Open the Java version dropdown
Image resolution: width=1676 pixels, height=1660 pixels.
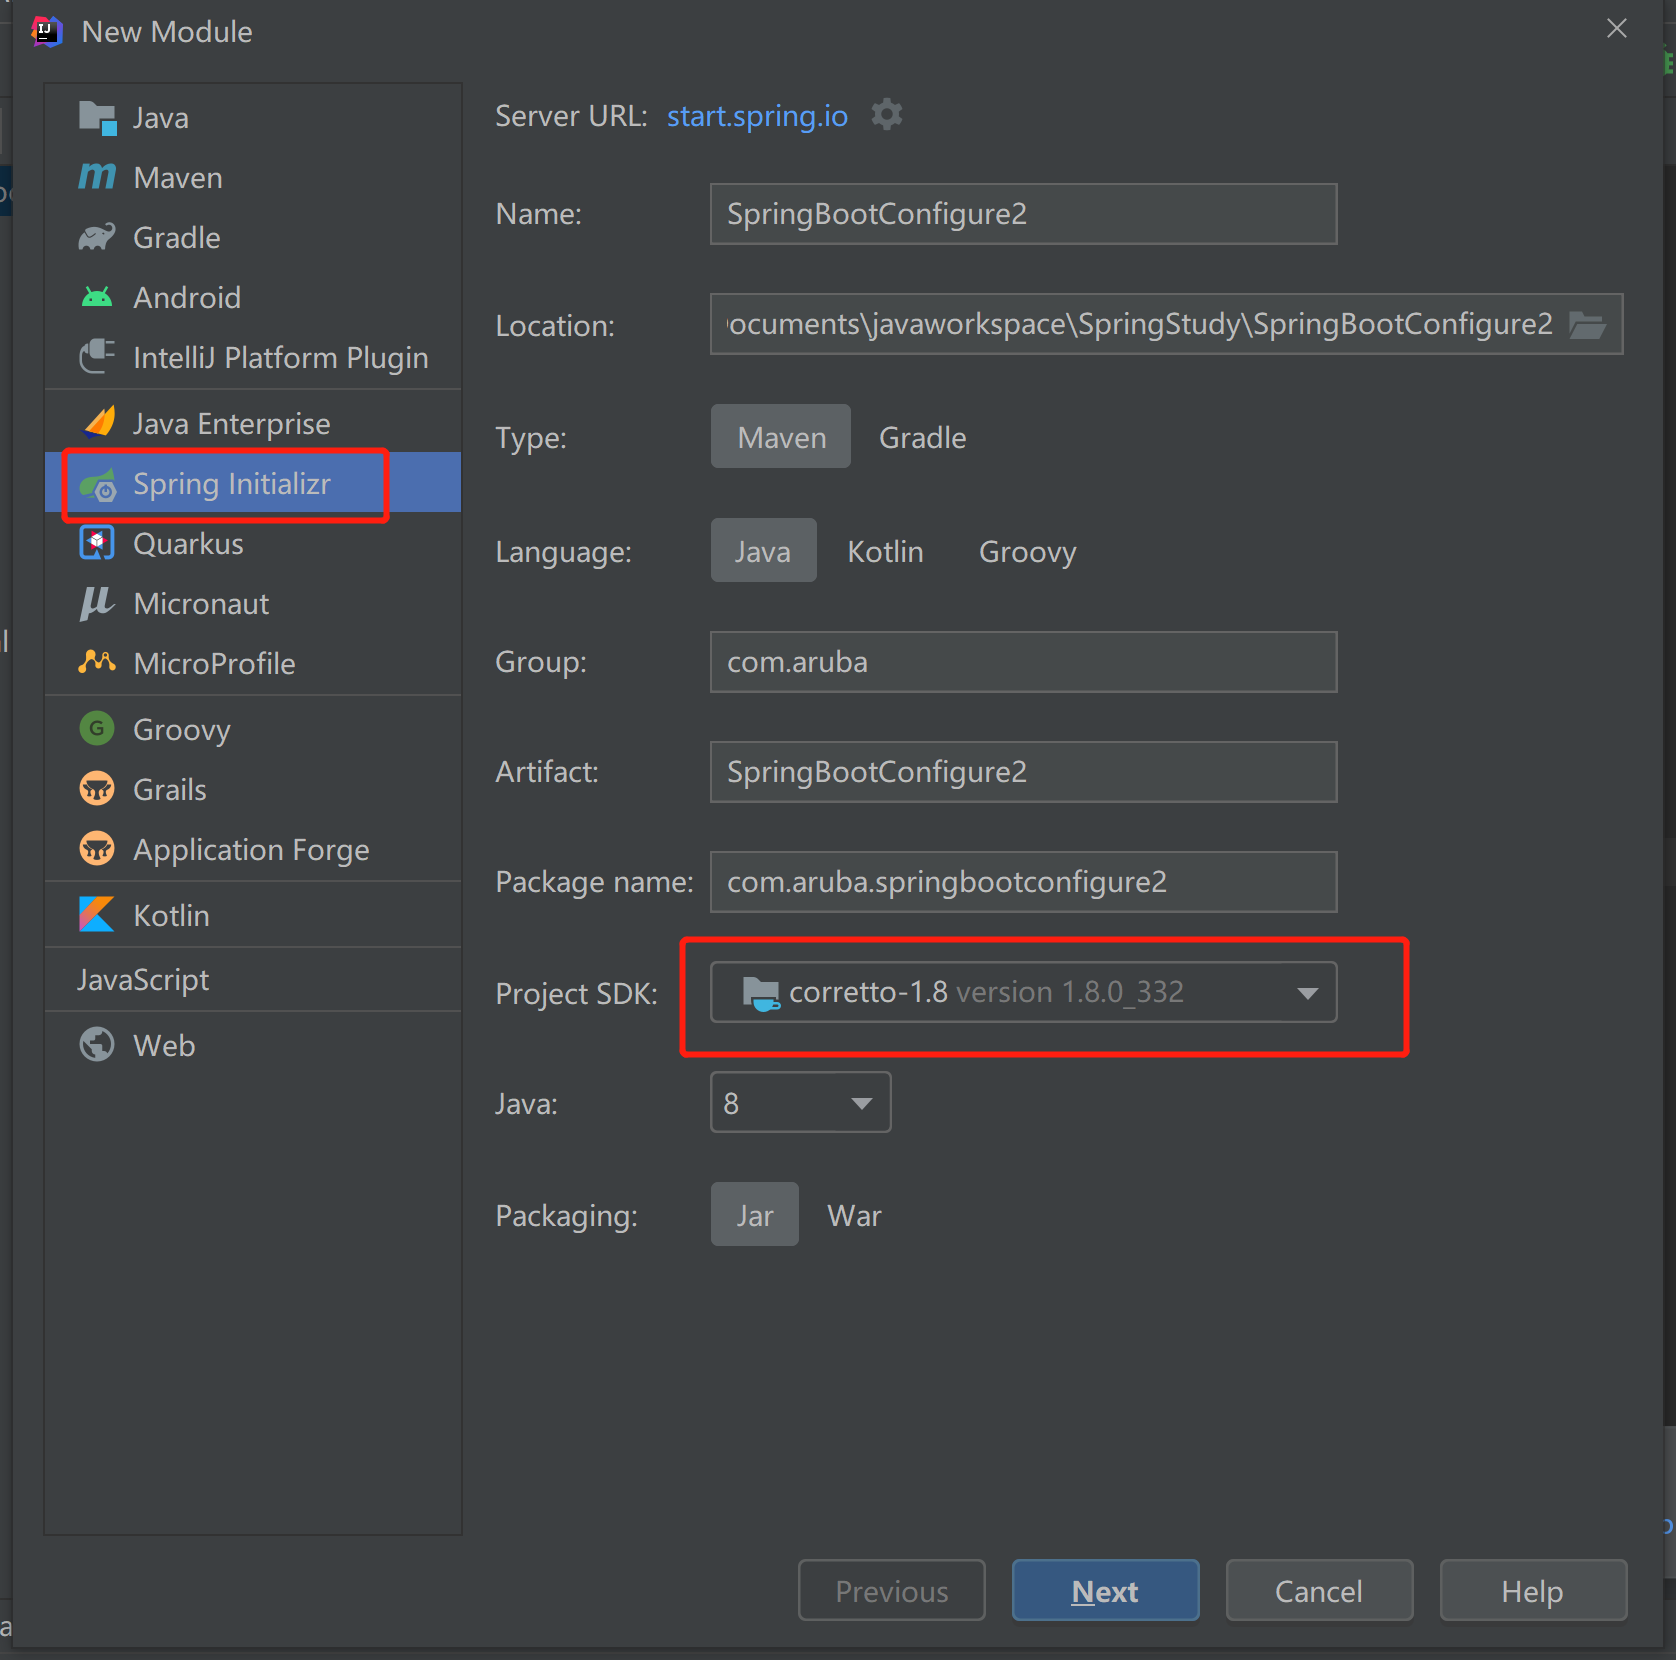click(x=800, y=1102)
